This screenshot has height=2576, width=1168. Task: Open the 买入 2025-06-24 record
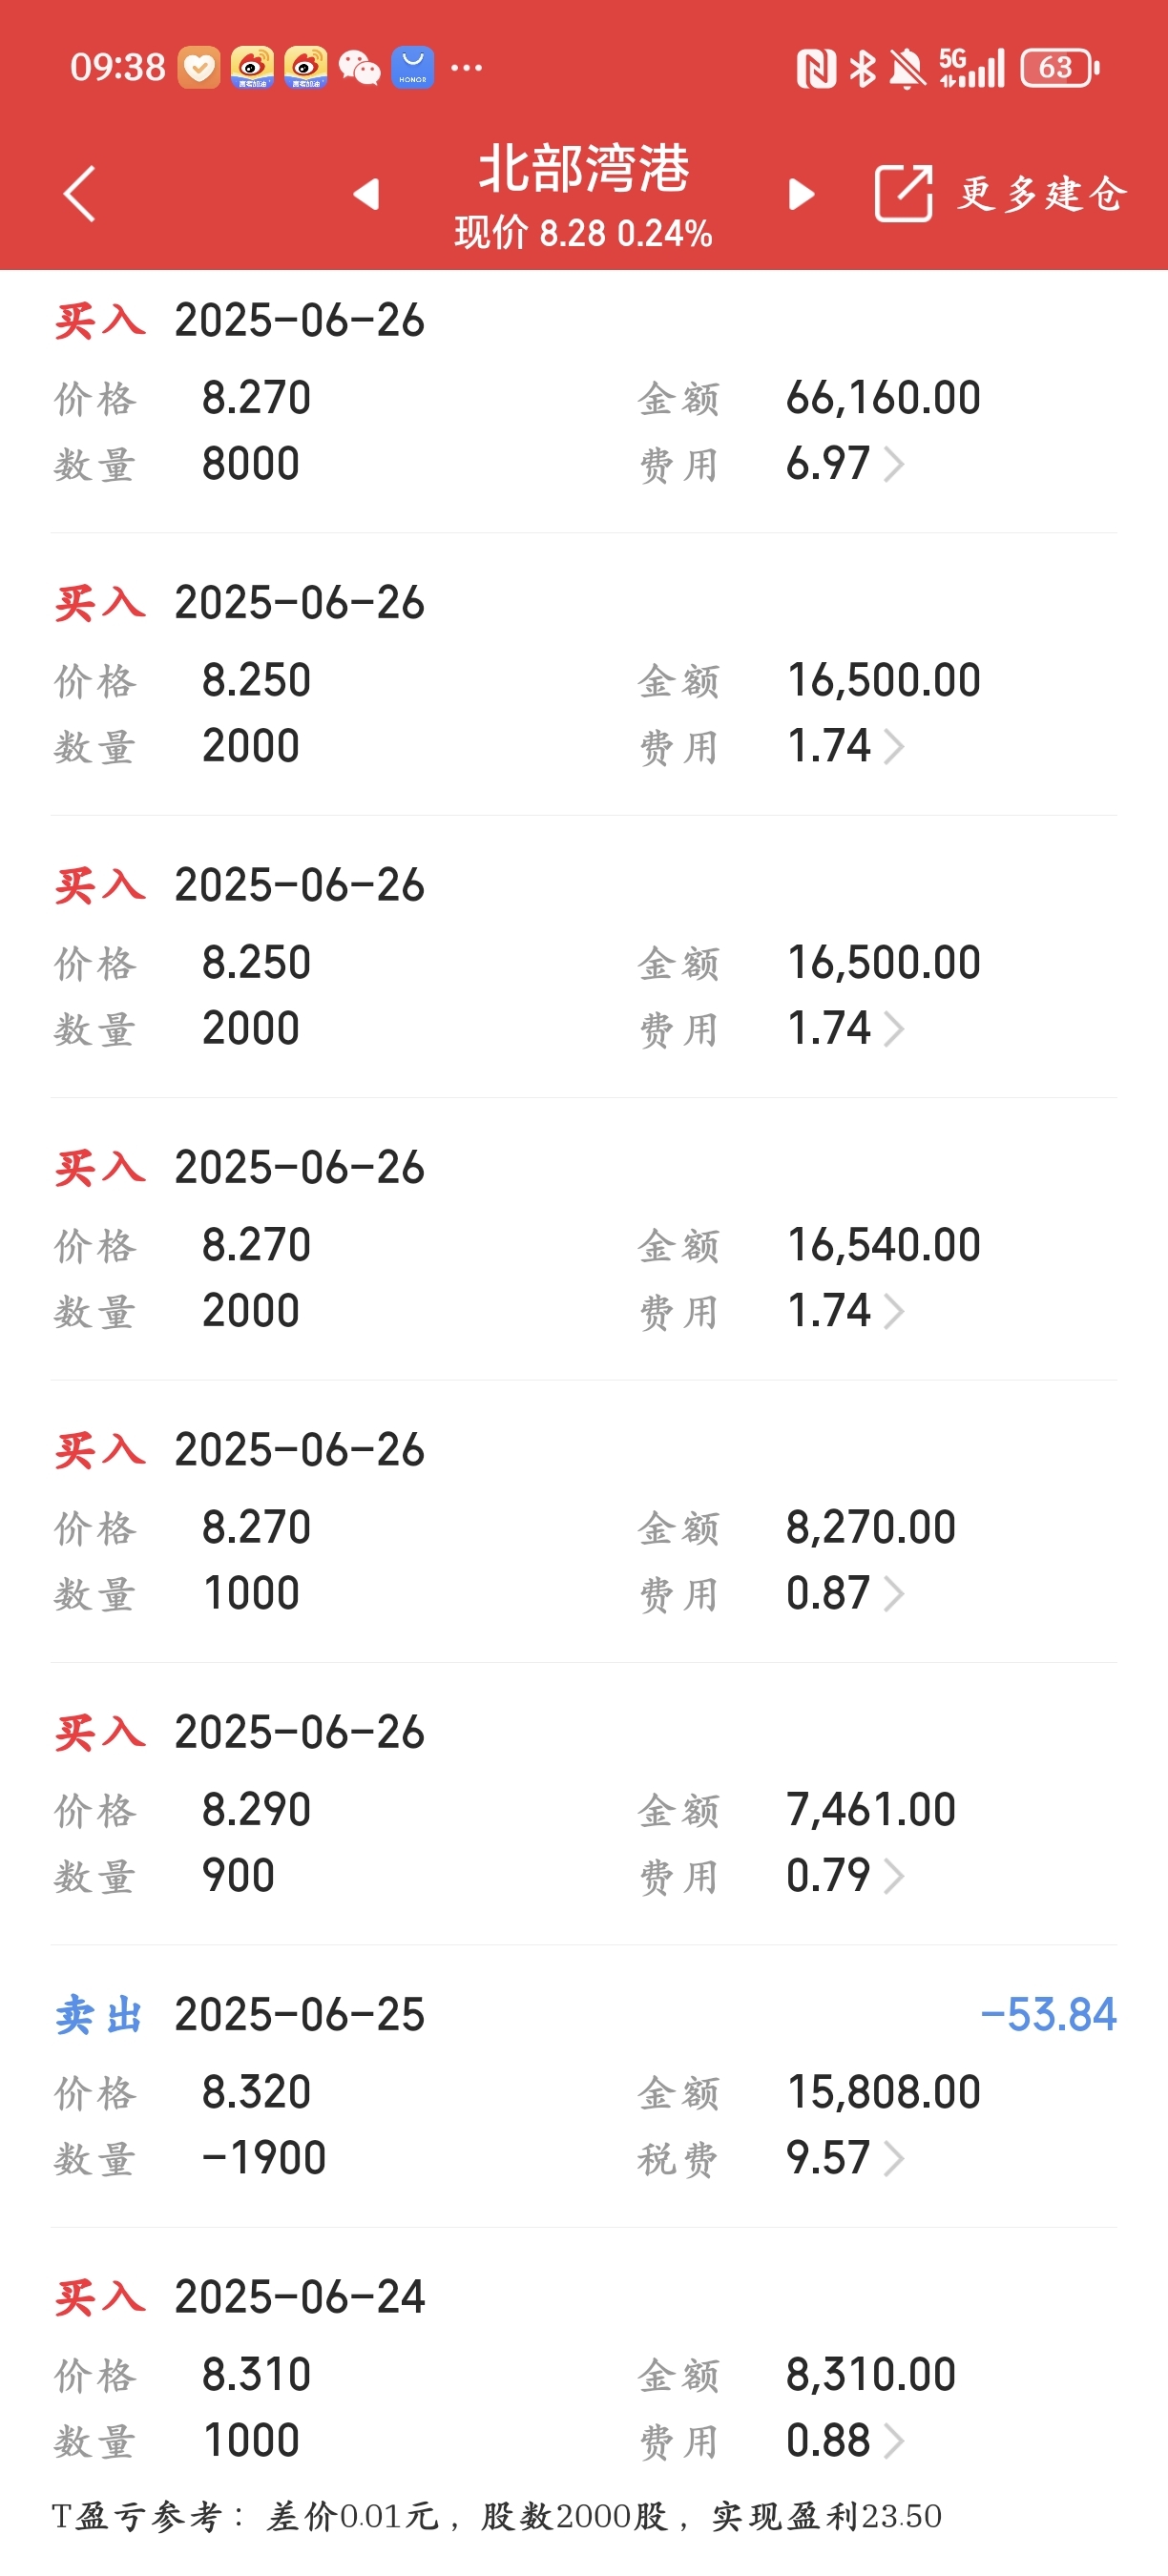[584, 2369]
